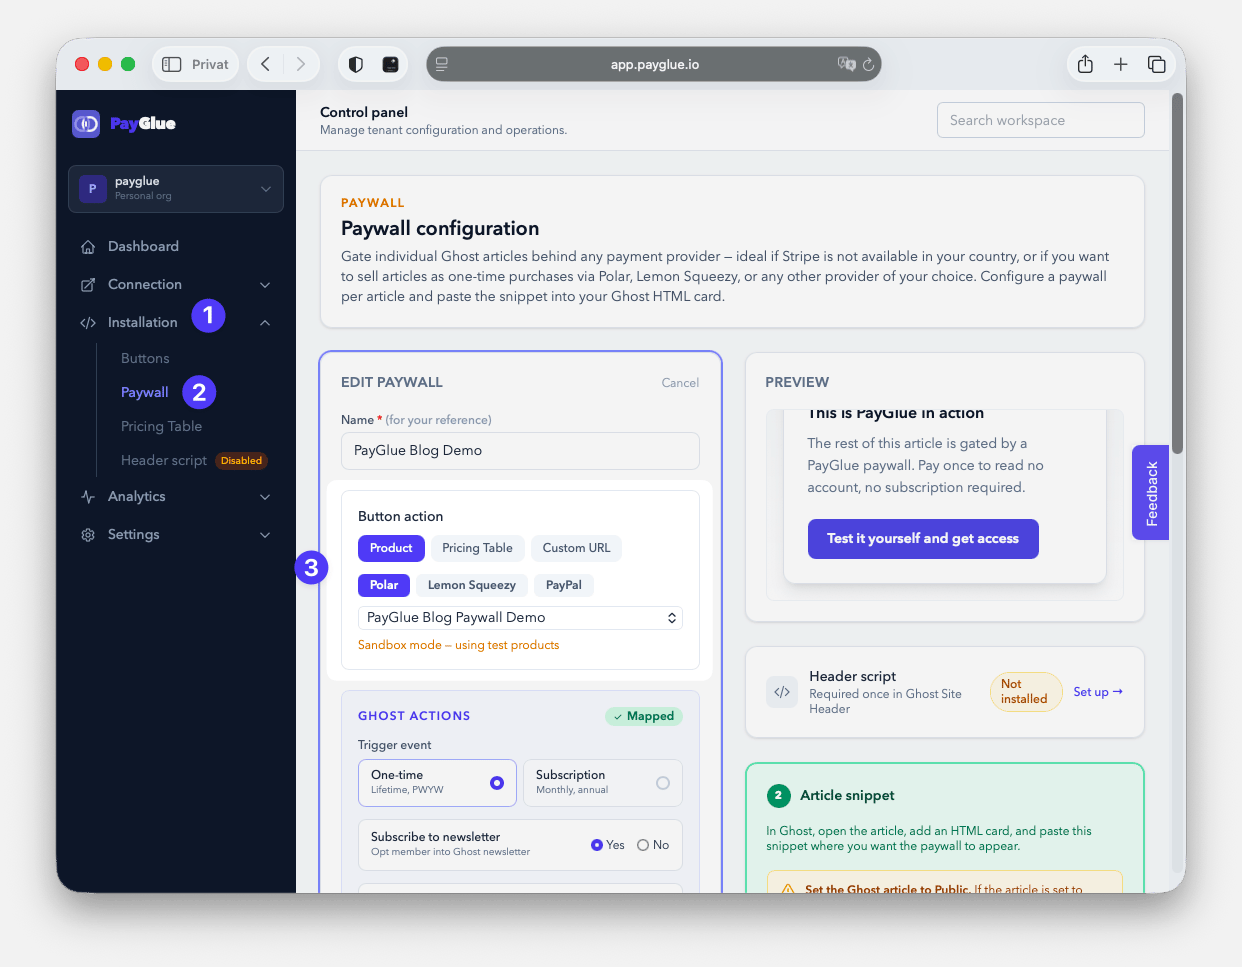Screen dimensions: 1242x967
Task: Open the Header script installation page
Action: click(164, 461)
